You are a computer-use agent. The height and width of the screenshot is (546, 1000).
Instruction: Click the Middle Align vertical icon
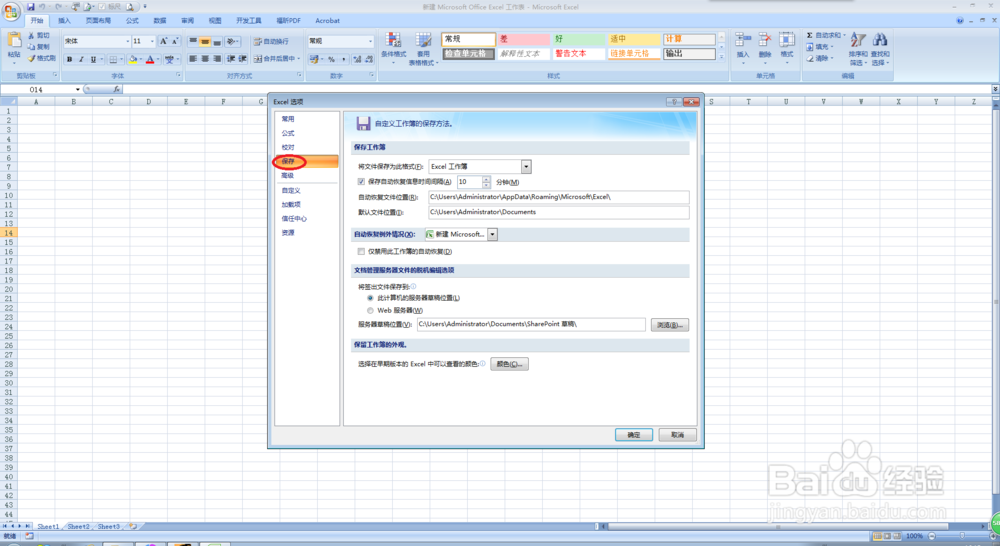(x=205, y=41)
